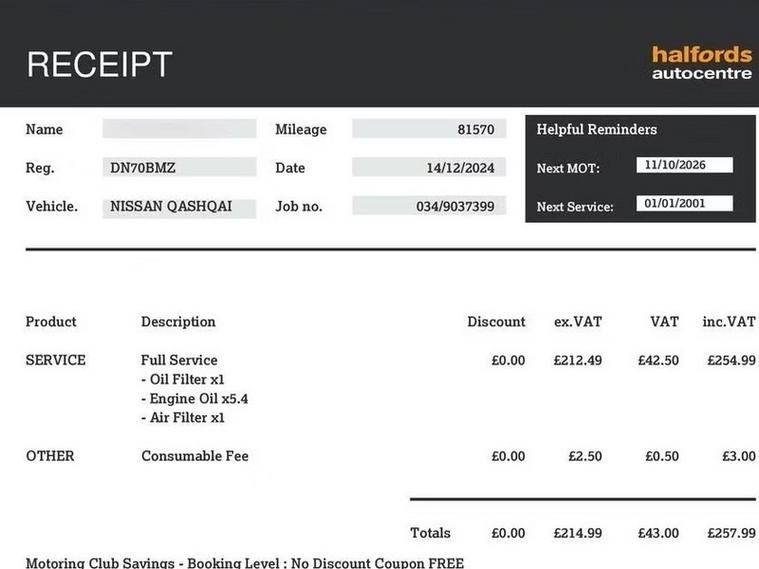The image size is (759, 569).
Task: Click the Halfords Autocentre logo
Action: tap(701, 63)
